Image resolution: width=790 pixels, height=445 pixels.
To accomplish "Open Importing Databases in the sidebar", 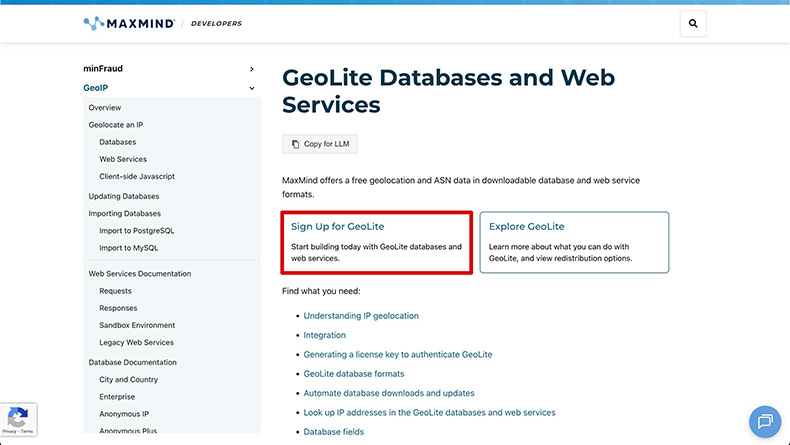I will [124, 213].
